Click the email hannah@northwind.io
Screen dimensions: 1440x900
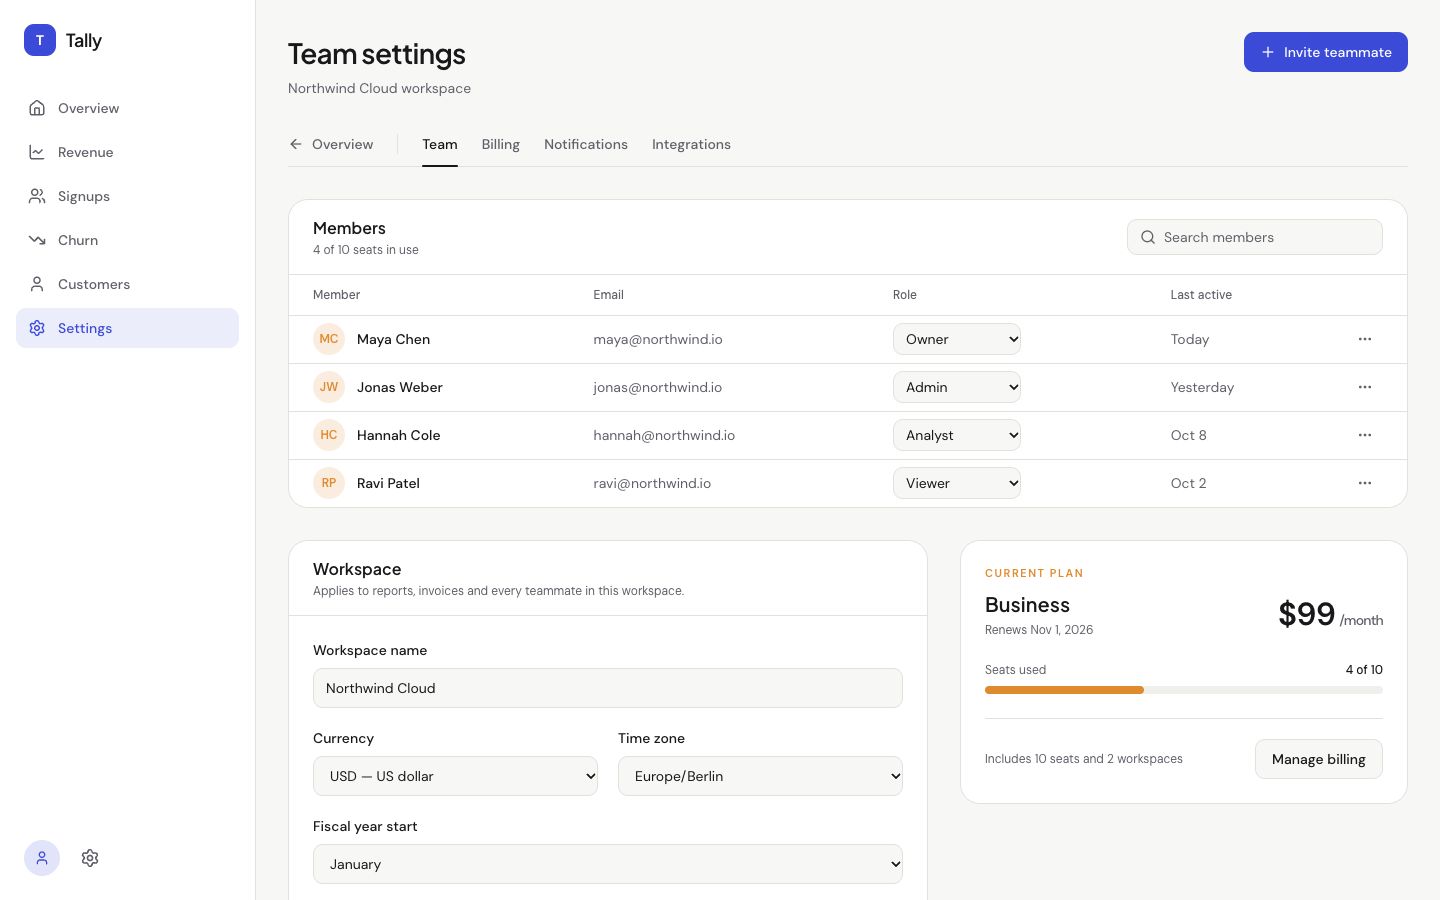click(664, 435)
